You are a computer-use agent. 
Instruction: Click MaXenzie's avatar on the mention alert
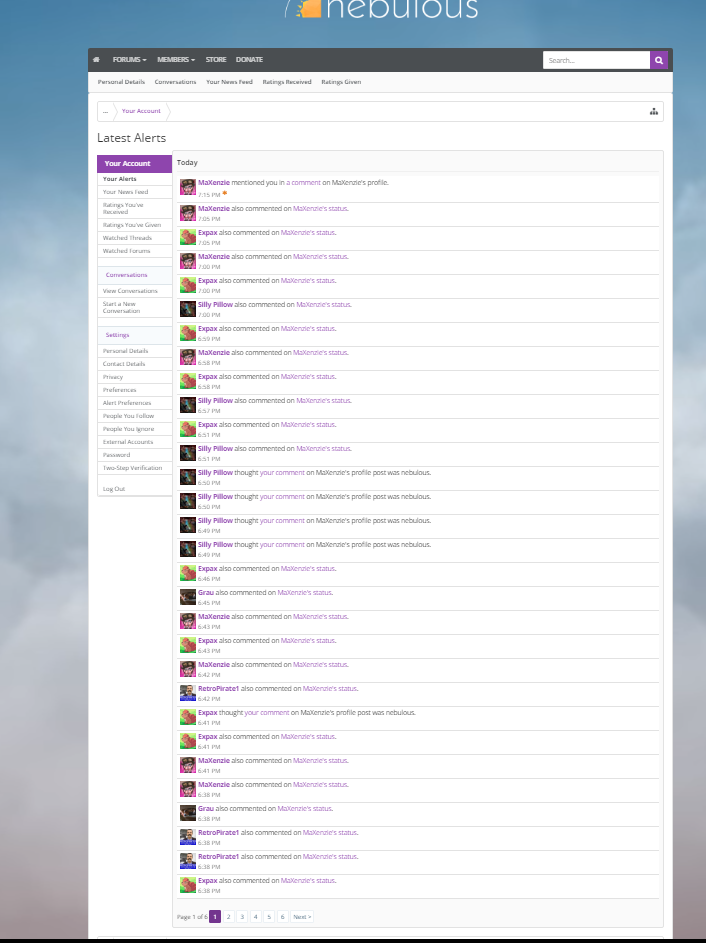click(x=188, y=186)
